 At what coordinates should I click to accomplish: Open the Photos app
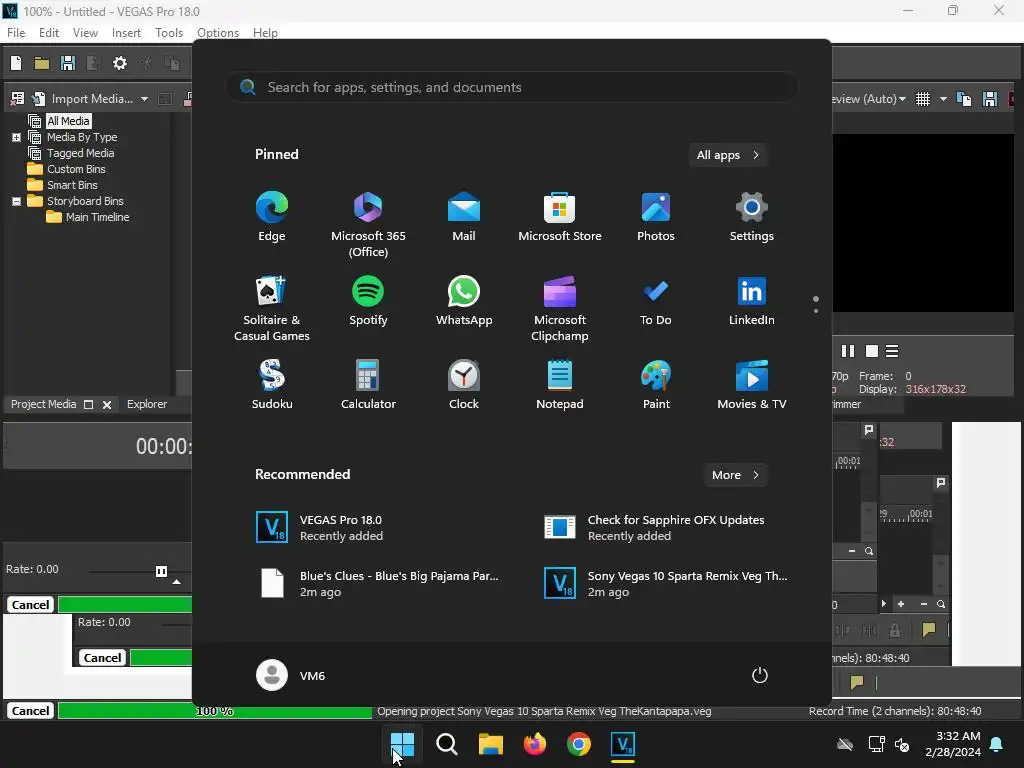pyautogui.click(x=656, y=217)
